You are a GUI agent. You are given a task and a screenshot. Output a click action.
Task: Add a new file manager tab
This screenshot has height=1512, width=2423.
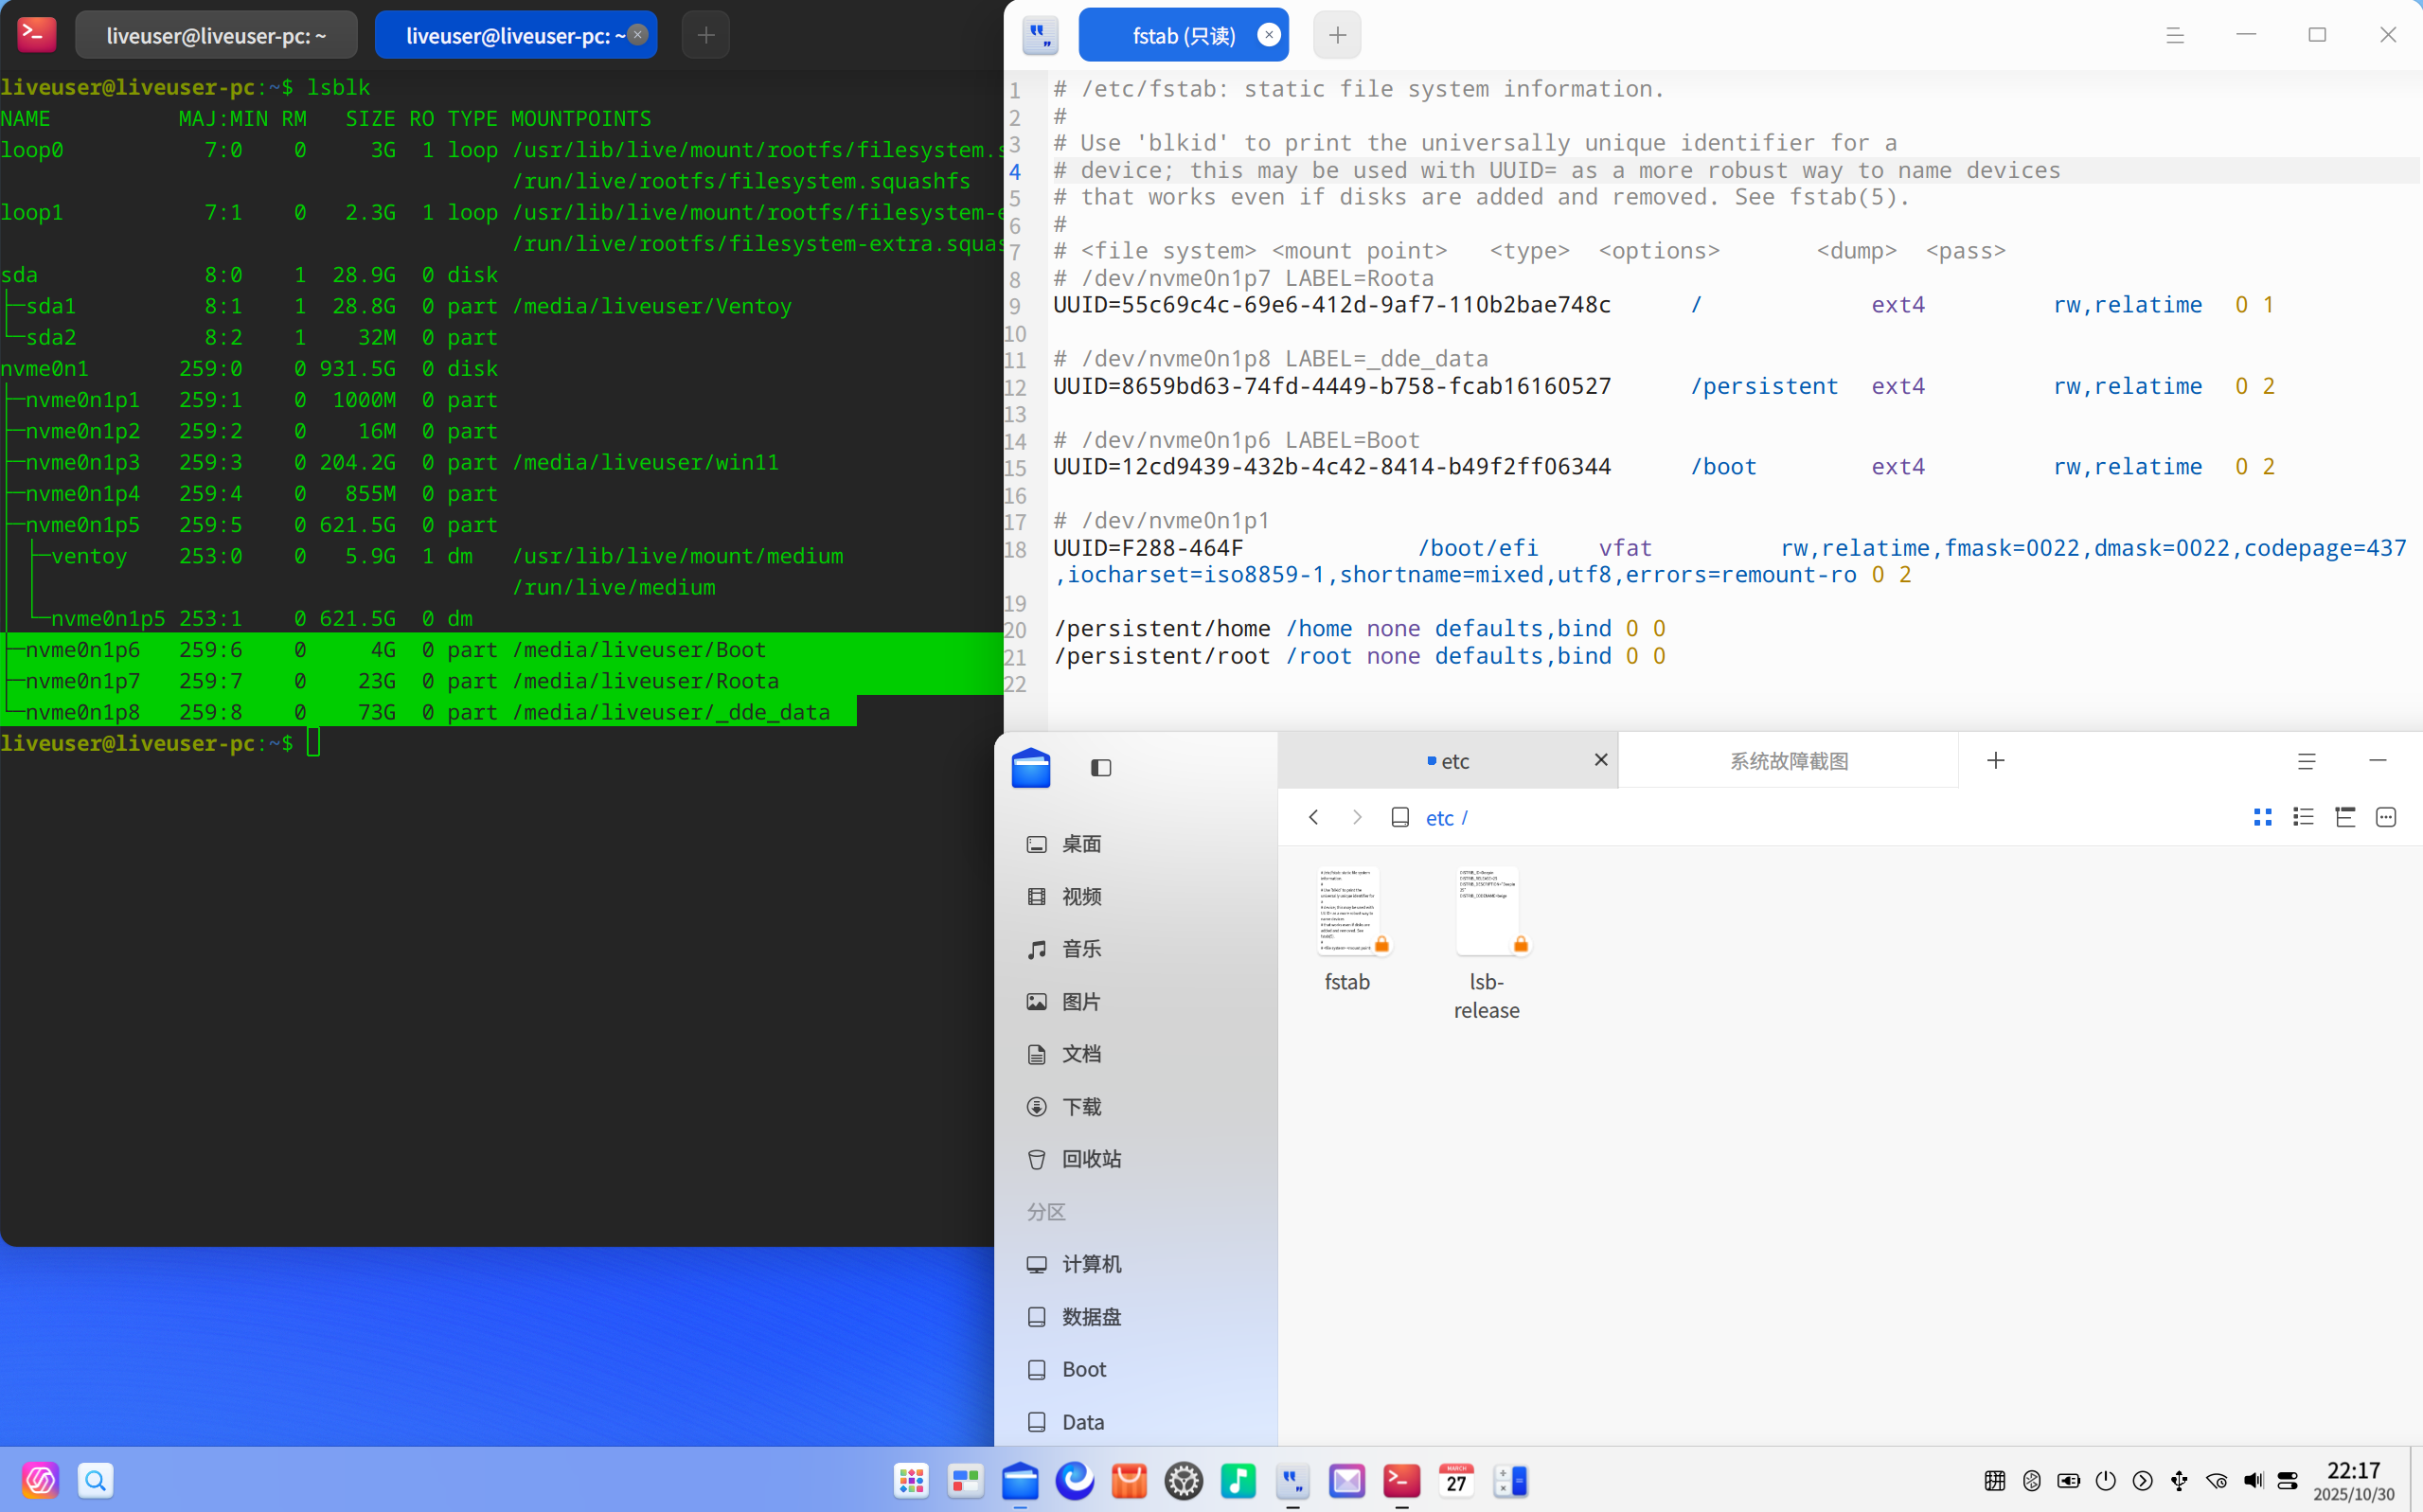1995,761
